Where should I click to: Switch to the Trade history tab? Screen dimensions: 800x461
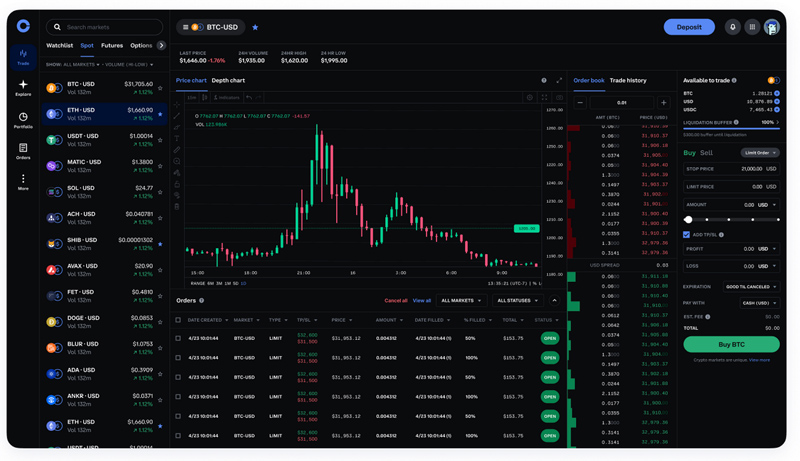click(628, 80)
